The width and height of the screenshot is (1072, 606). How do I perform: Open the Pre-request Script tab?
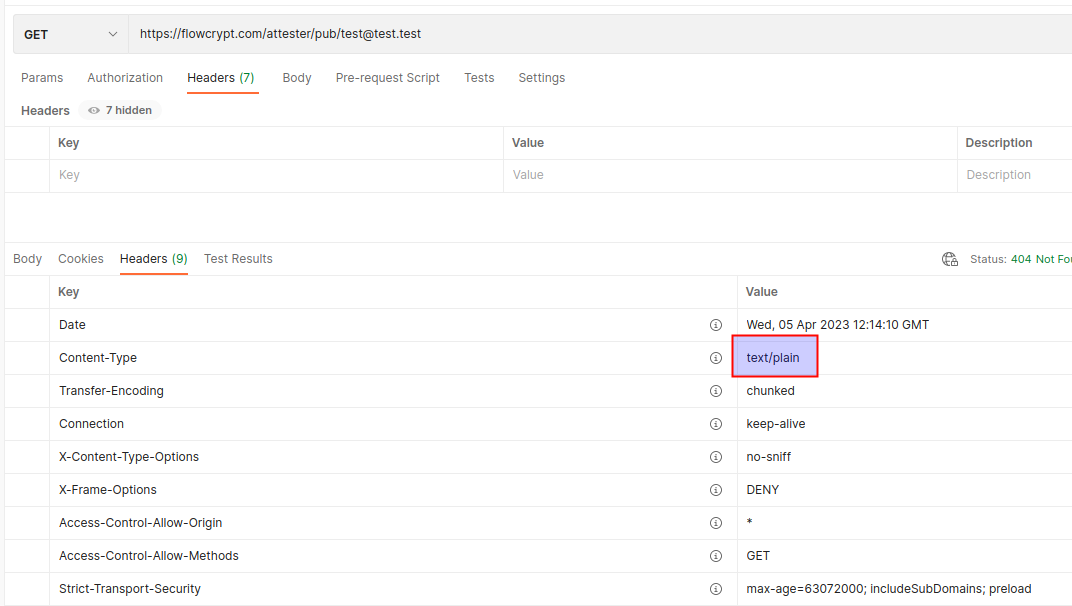click(x=387, y=77)
